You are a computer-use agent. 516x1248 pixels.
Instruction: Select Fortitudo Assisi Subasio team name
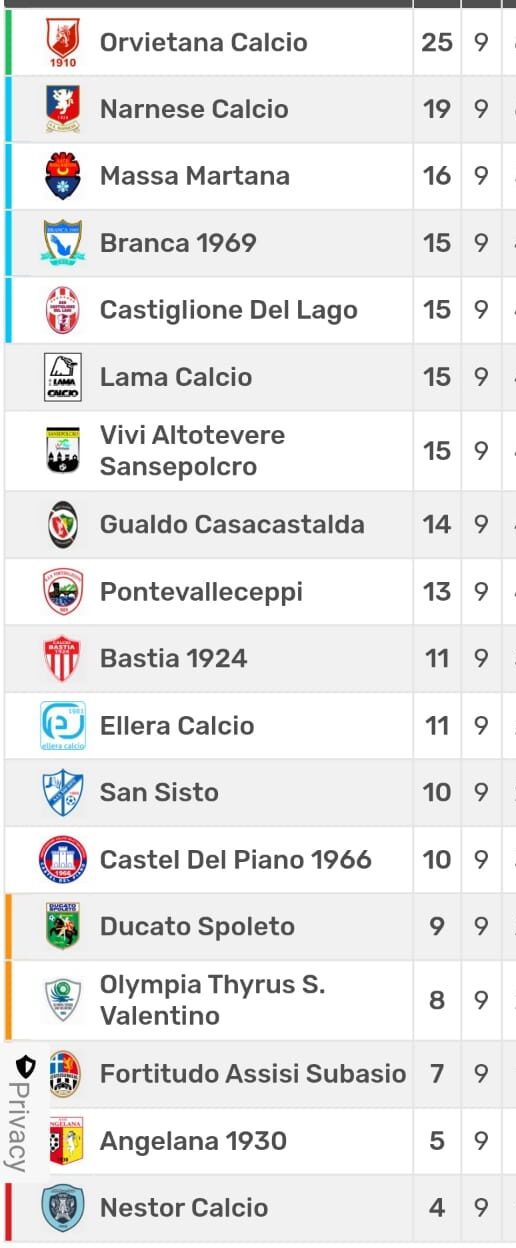253,1074
